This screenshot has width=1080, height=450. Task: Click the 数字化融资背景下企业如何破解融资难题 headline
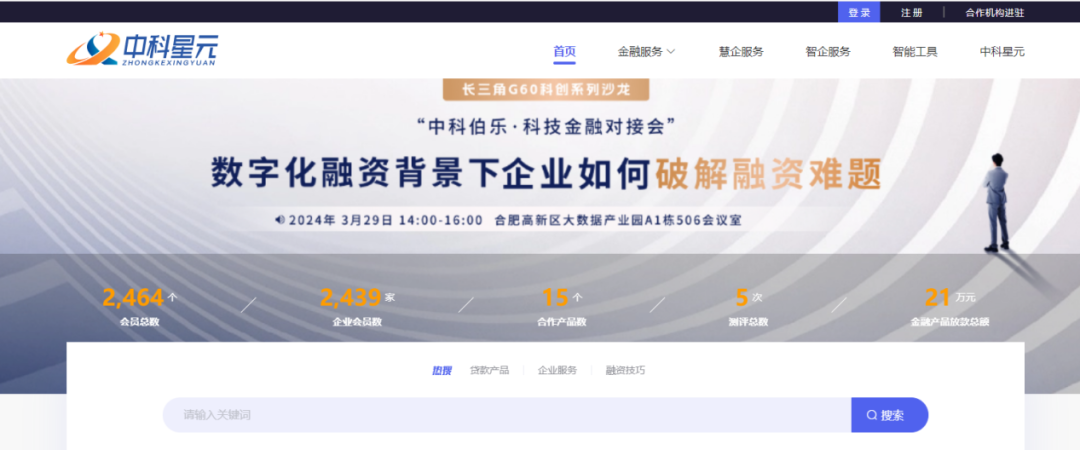[x=546, y=174]
